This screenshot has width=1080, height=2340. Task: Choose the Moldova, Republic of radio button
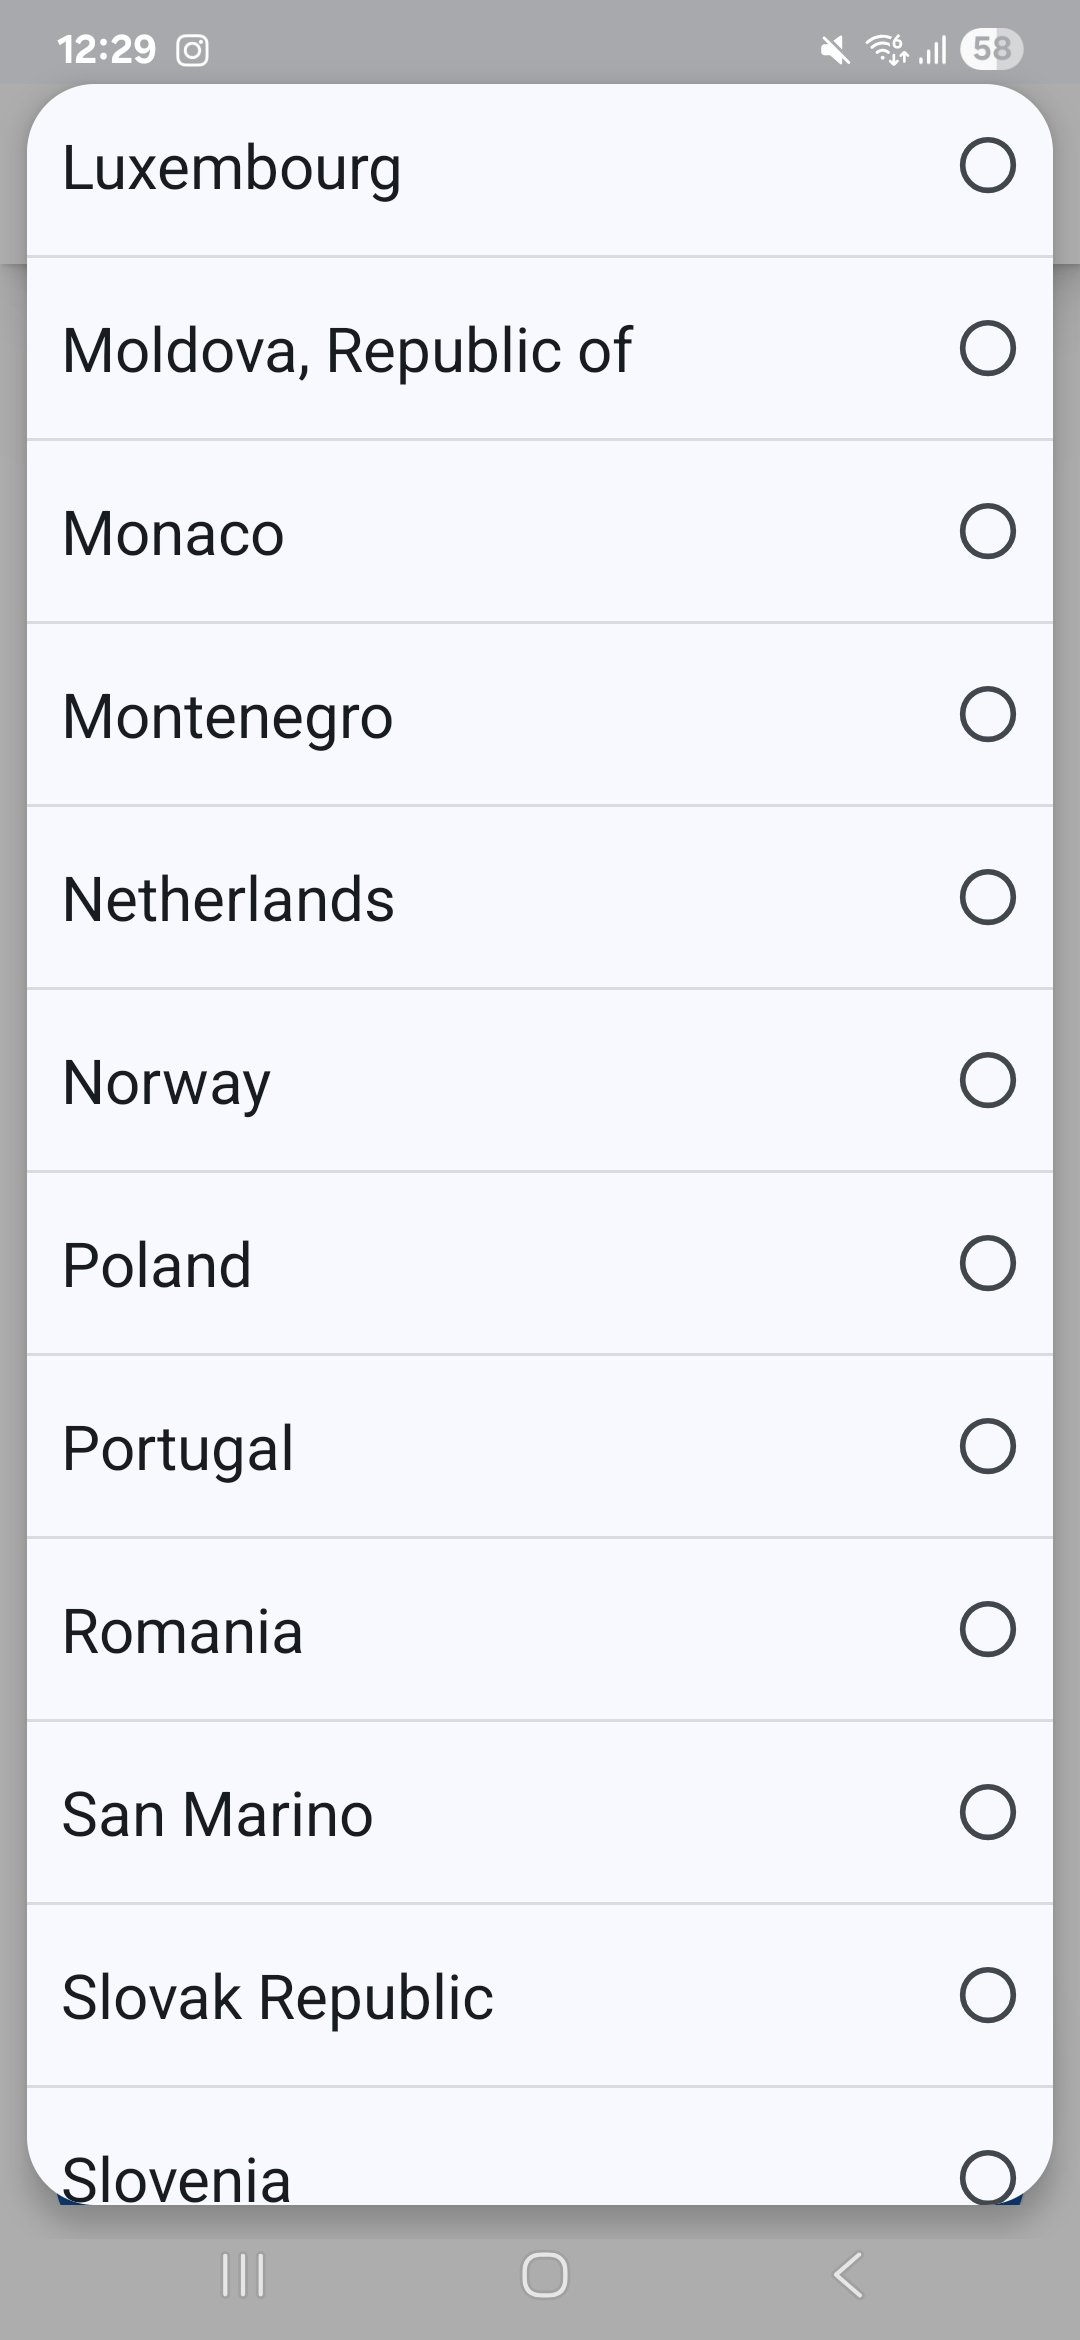pos(987,348)
